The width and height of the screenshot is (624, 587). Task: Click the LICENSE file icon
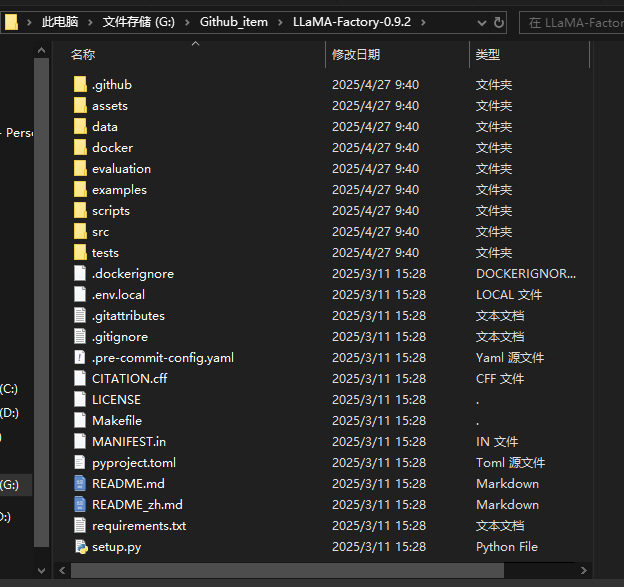coord(80,400)
